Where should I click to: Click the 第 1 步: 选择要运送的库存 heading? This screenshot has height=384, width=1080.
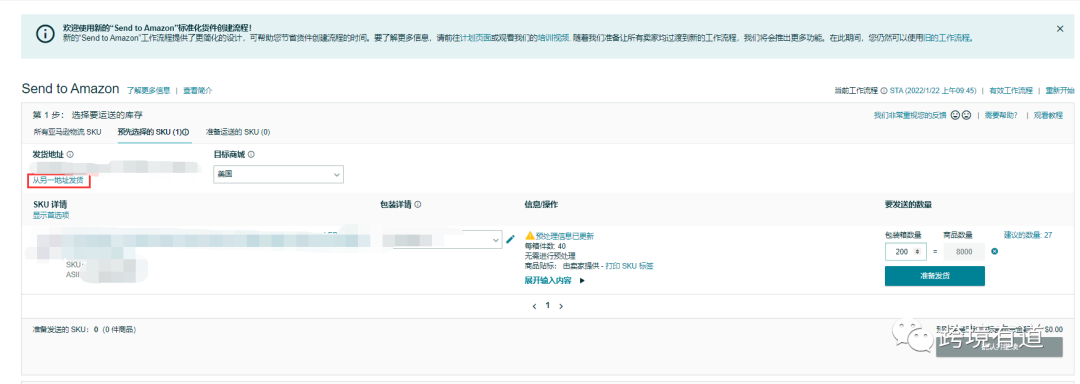tap(88, 115)
